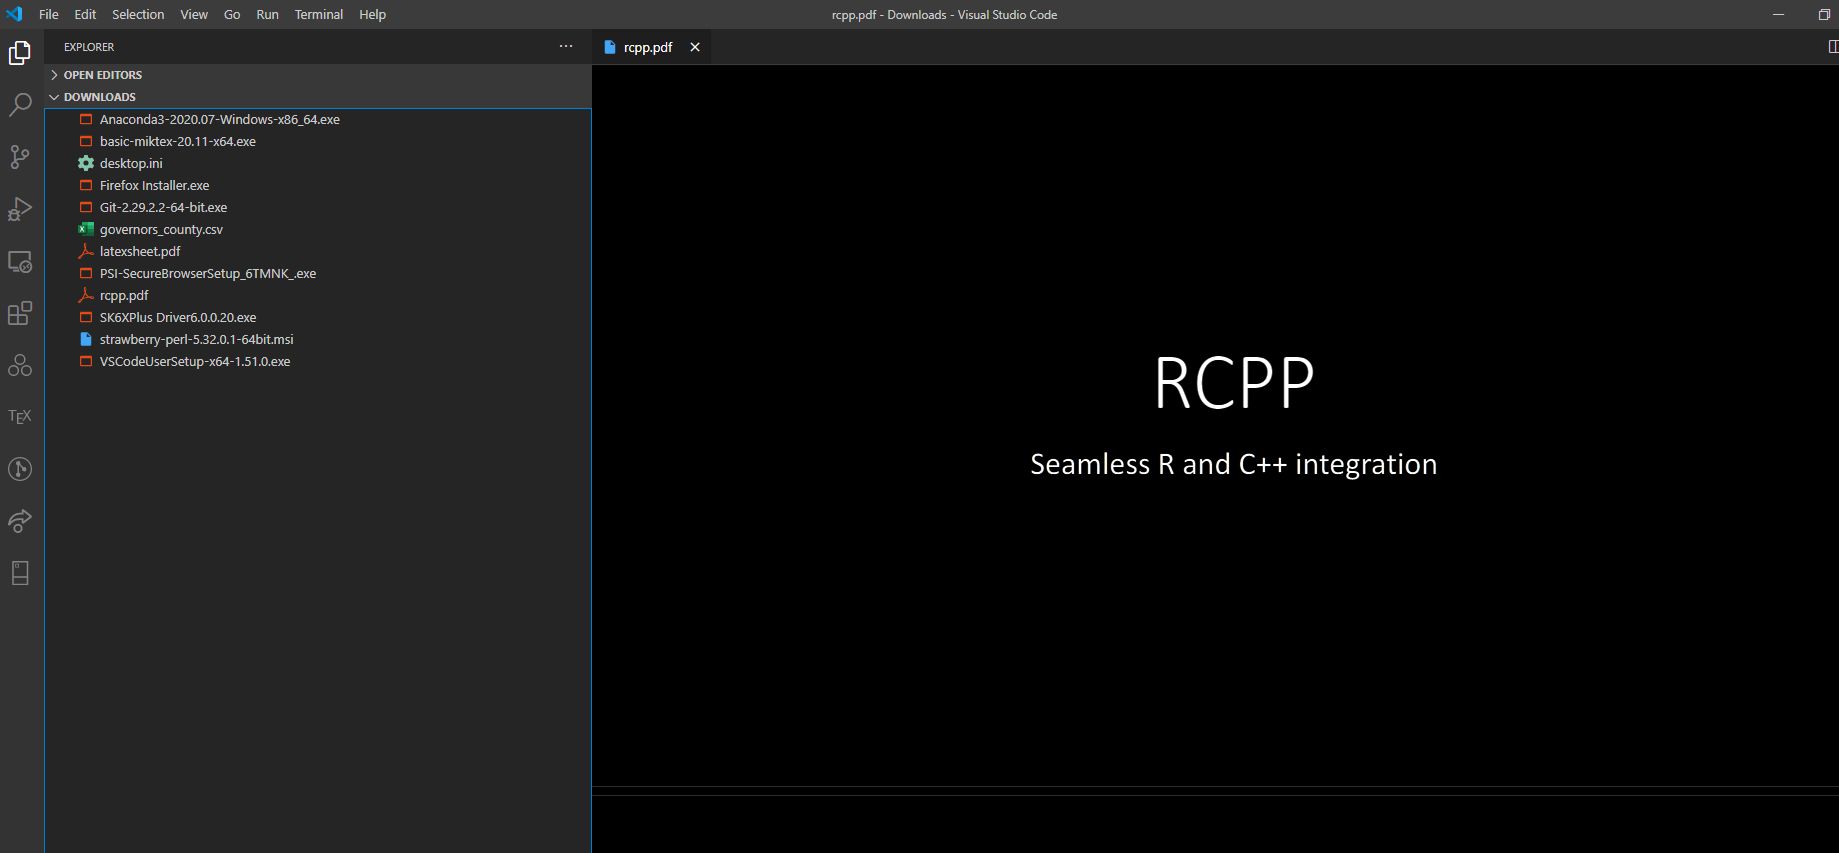Collapse the Downloads folder section
This screenshot has width=1839, height=853.
coord(99,97)
